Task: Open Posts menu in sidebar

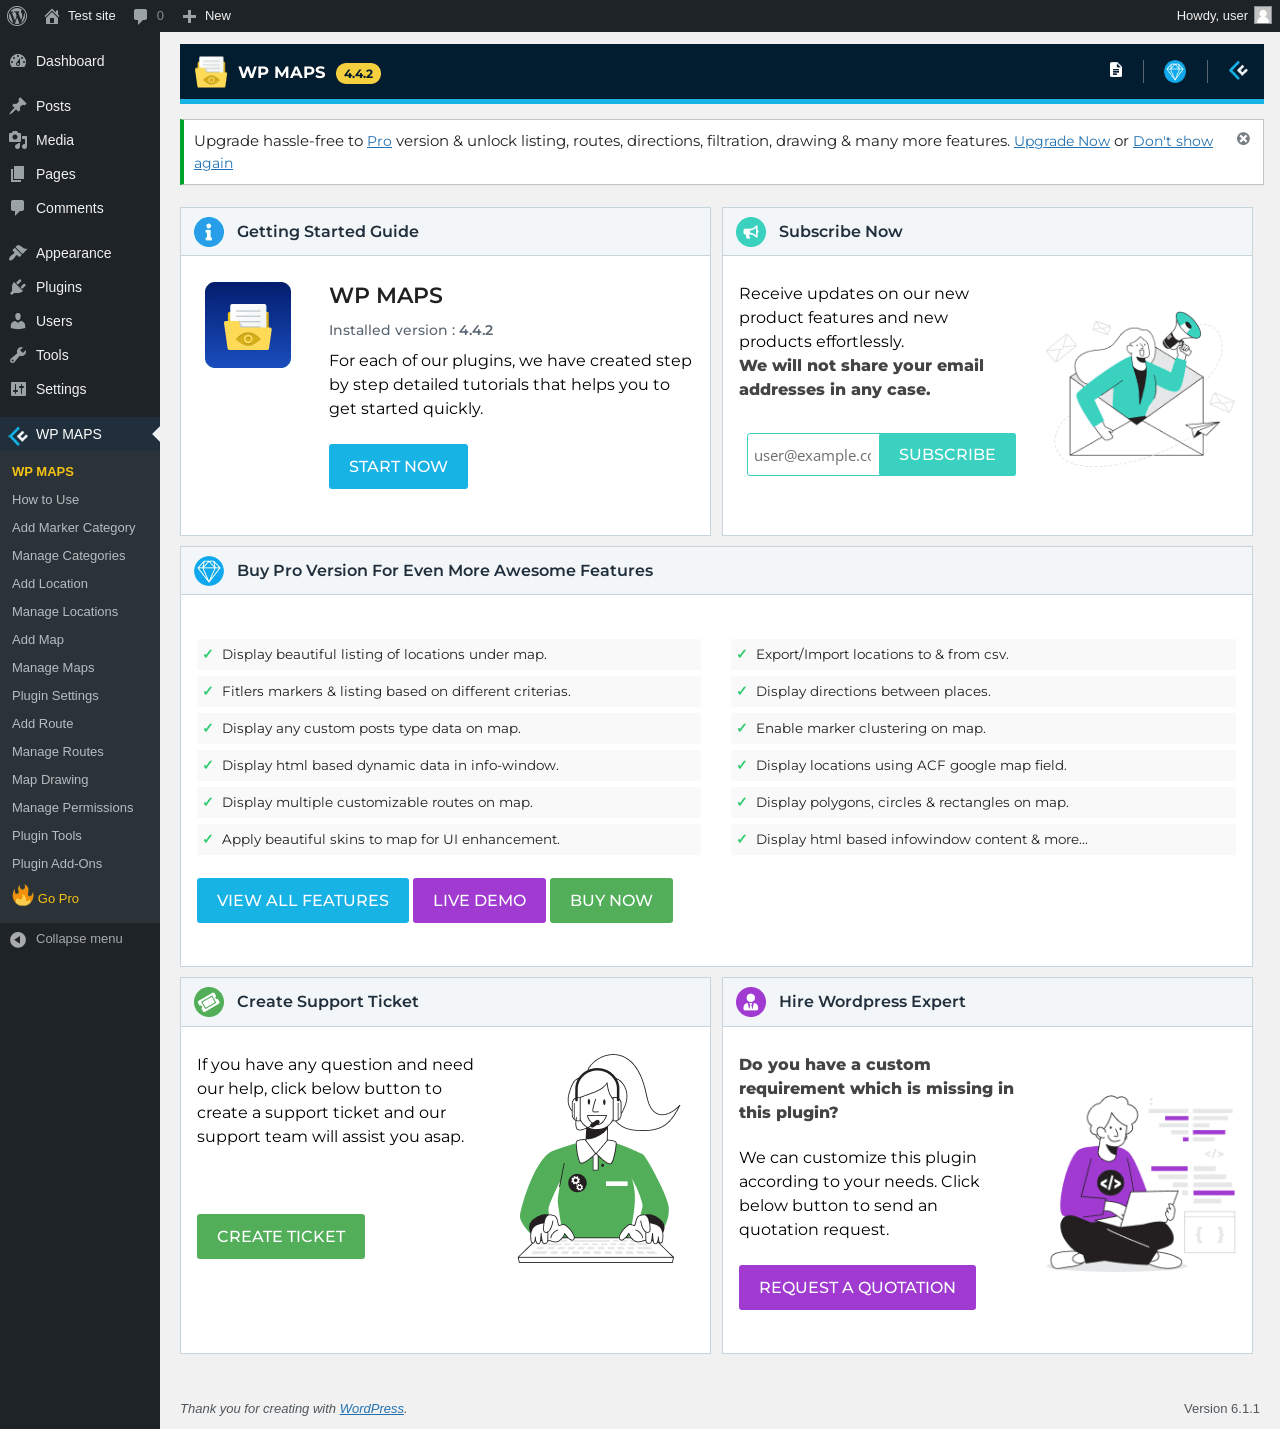Action: (x=80, y=106)
